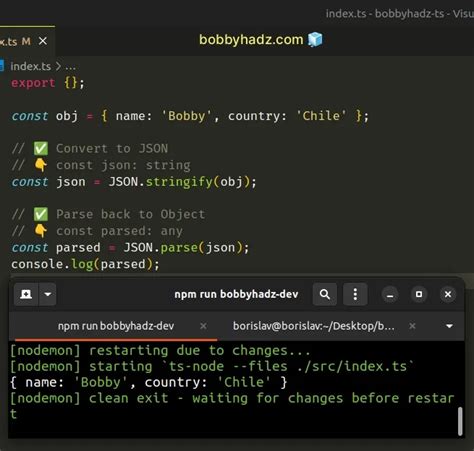Close the borislav@borislav terminal tab
This screenshot has height=451, width=474.
point(412,326)
